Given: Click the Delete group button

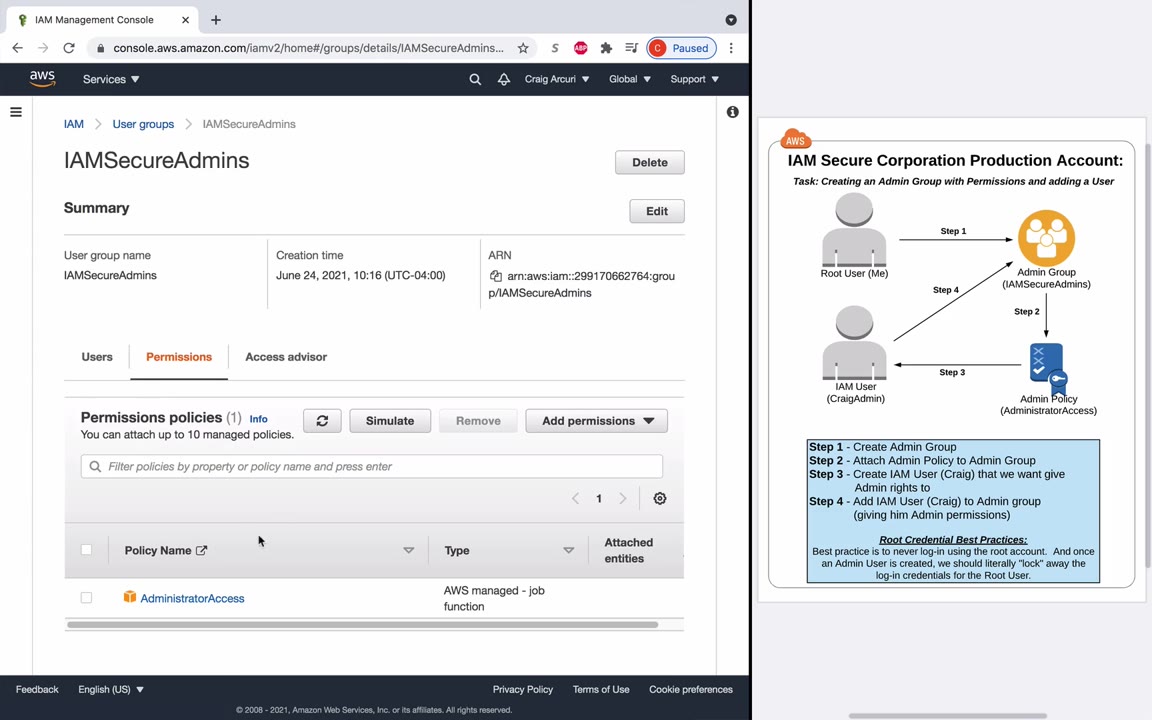Looking at the screenshot, I should (649, 162).
